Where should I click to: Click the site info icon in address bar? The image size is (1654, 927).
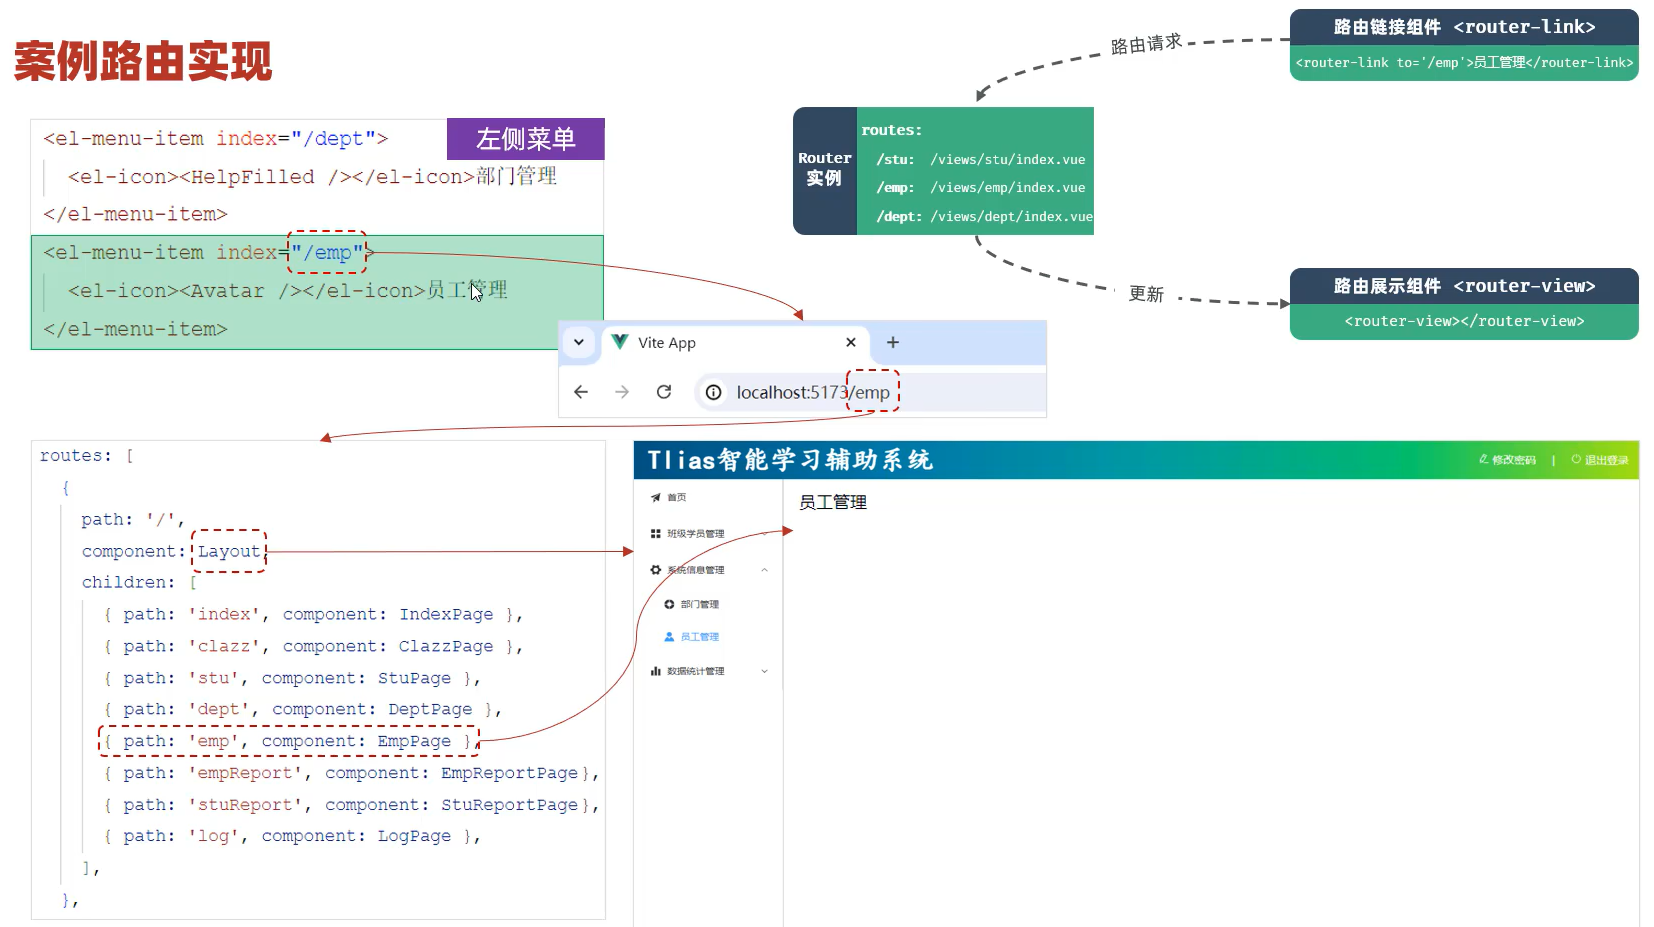(x=713, y=393)
